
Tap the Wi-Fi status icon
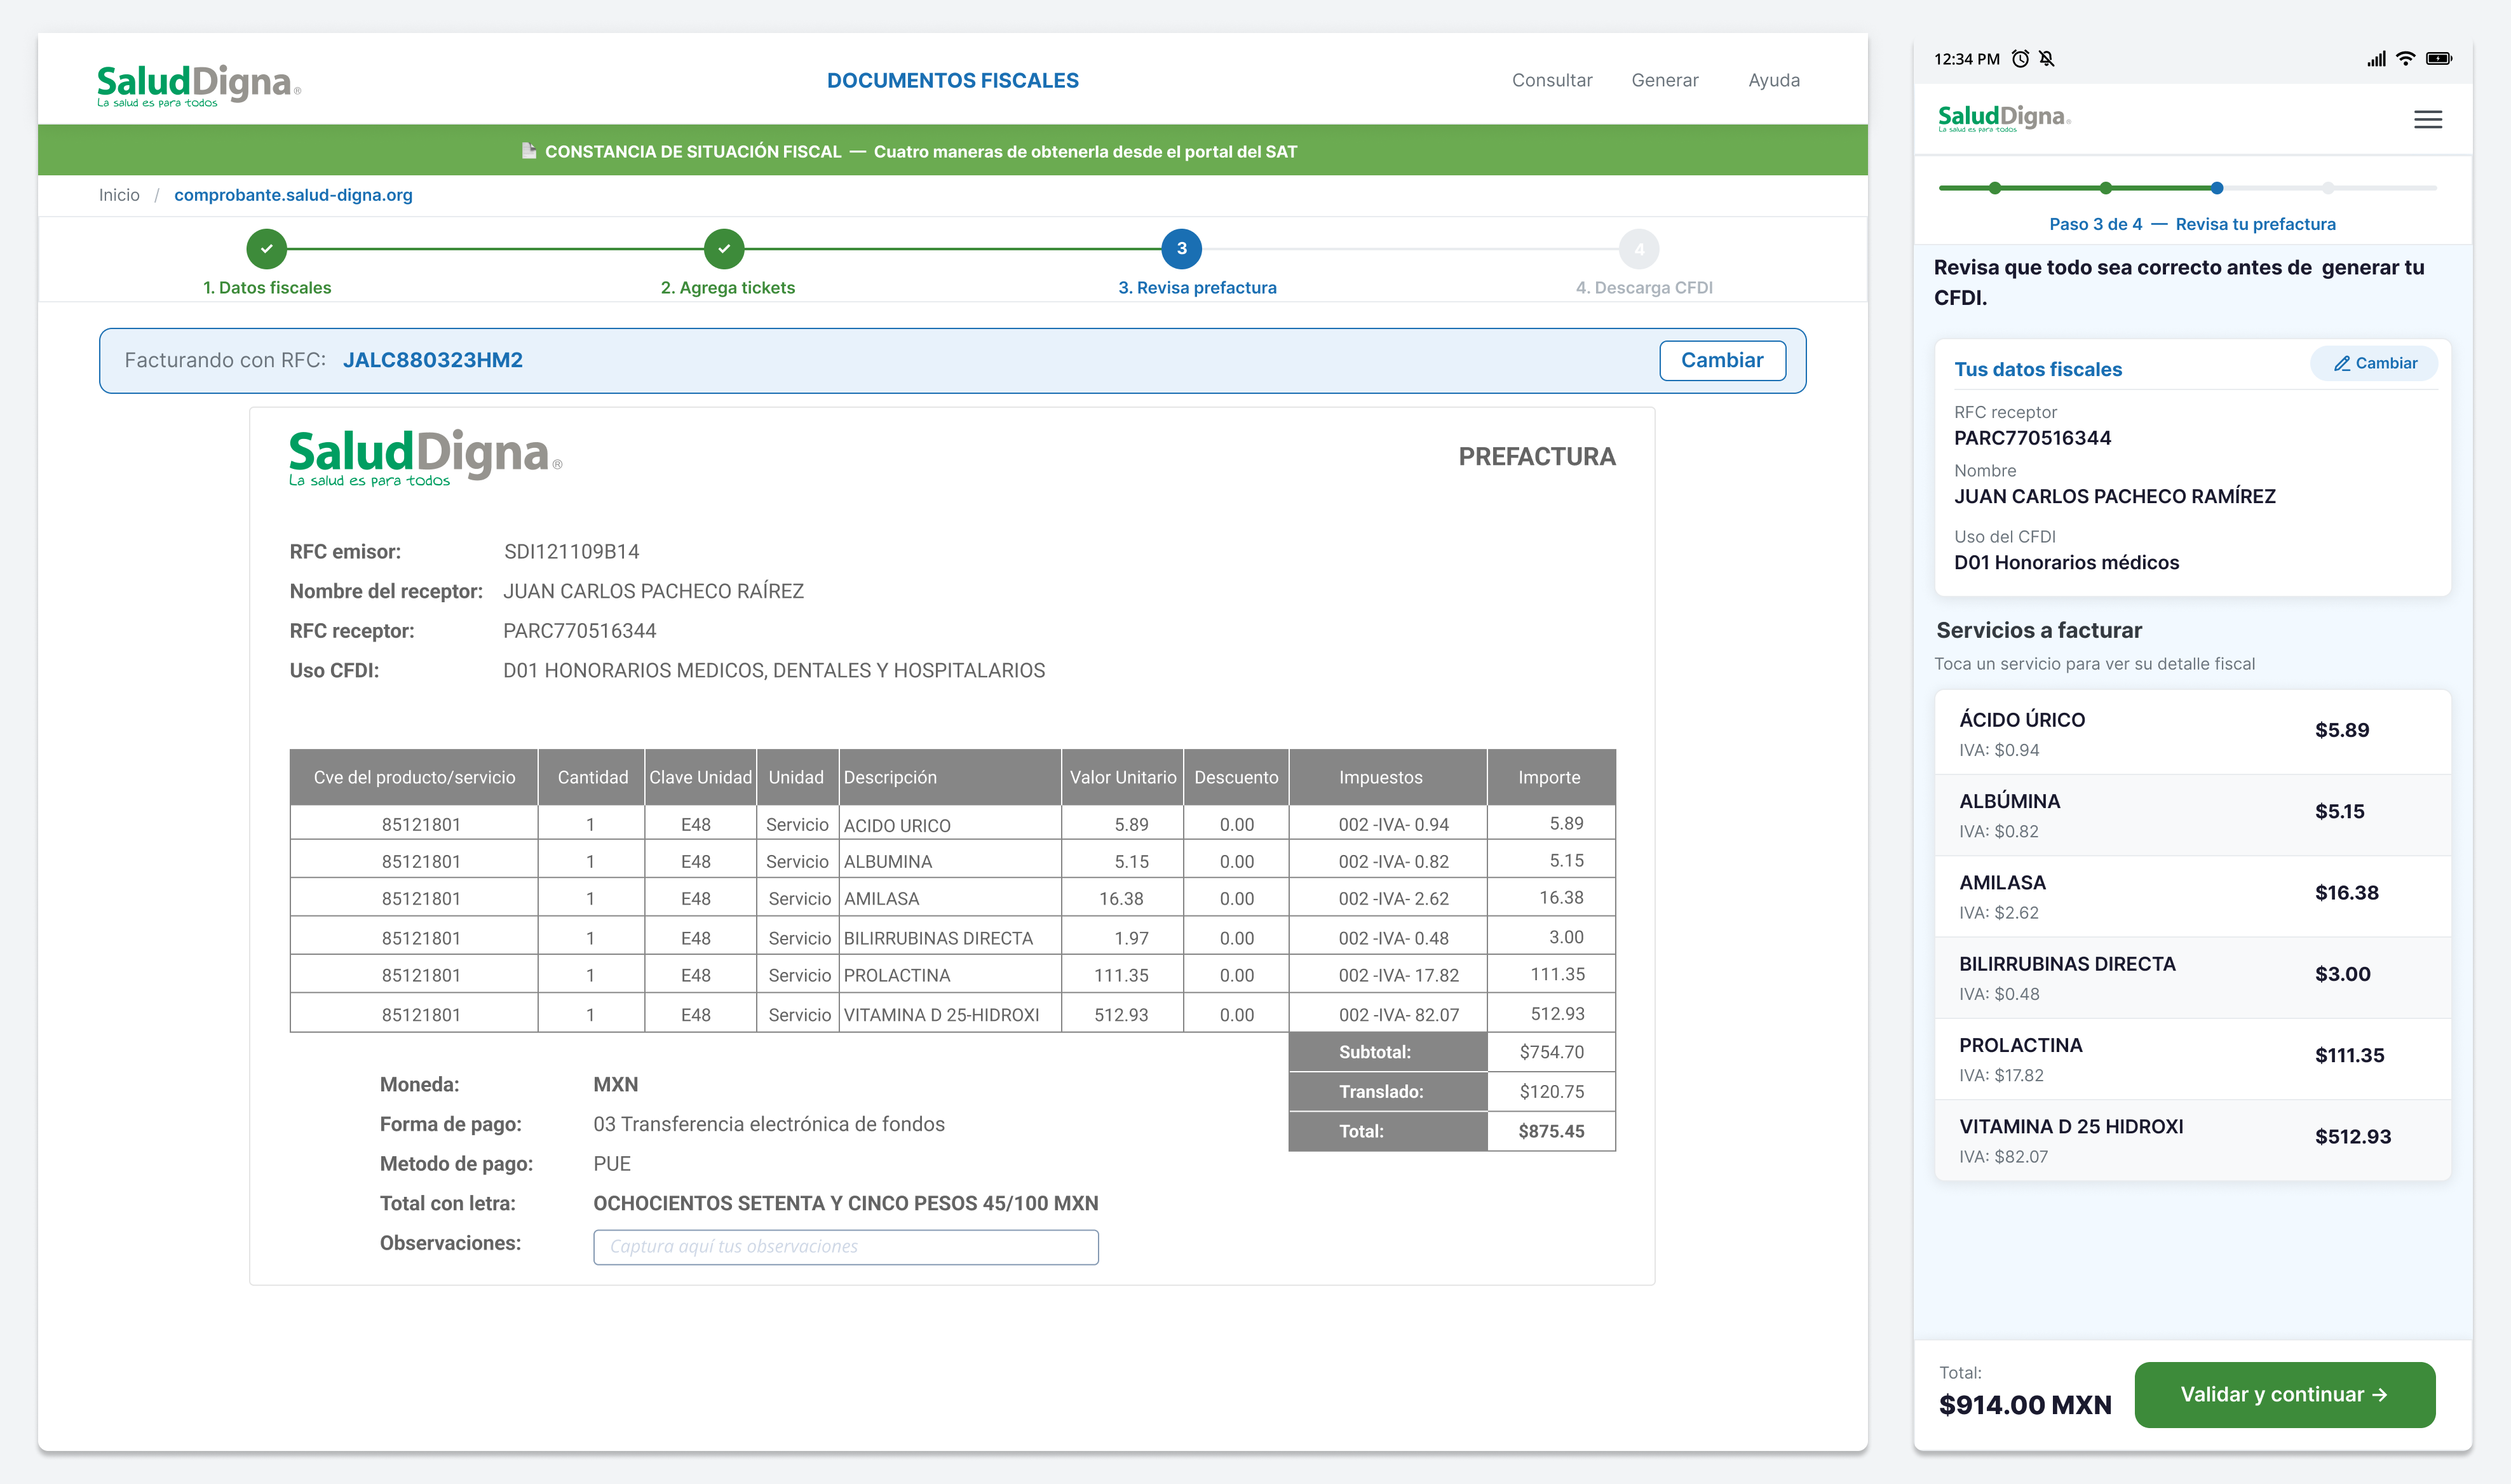pos(2405,59)
